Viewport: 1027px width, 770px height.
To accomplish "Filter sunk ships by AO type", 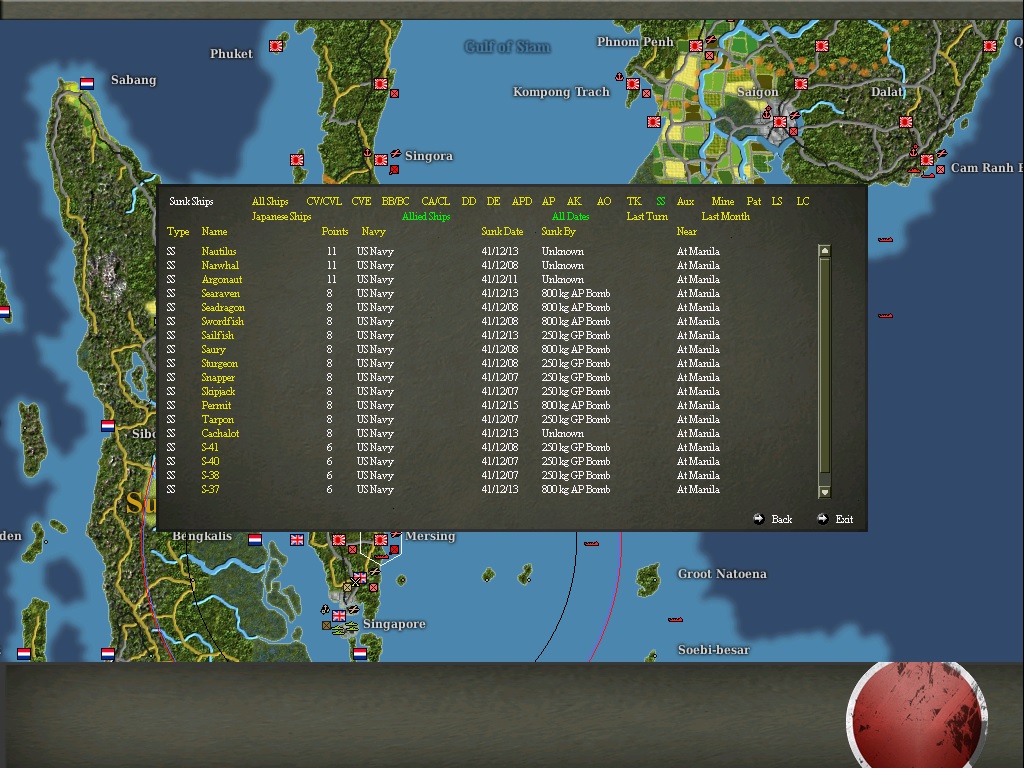I will (x=604, y=202).
